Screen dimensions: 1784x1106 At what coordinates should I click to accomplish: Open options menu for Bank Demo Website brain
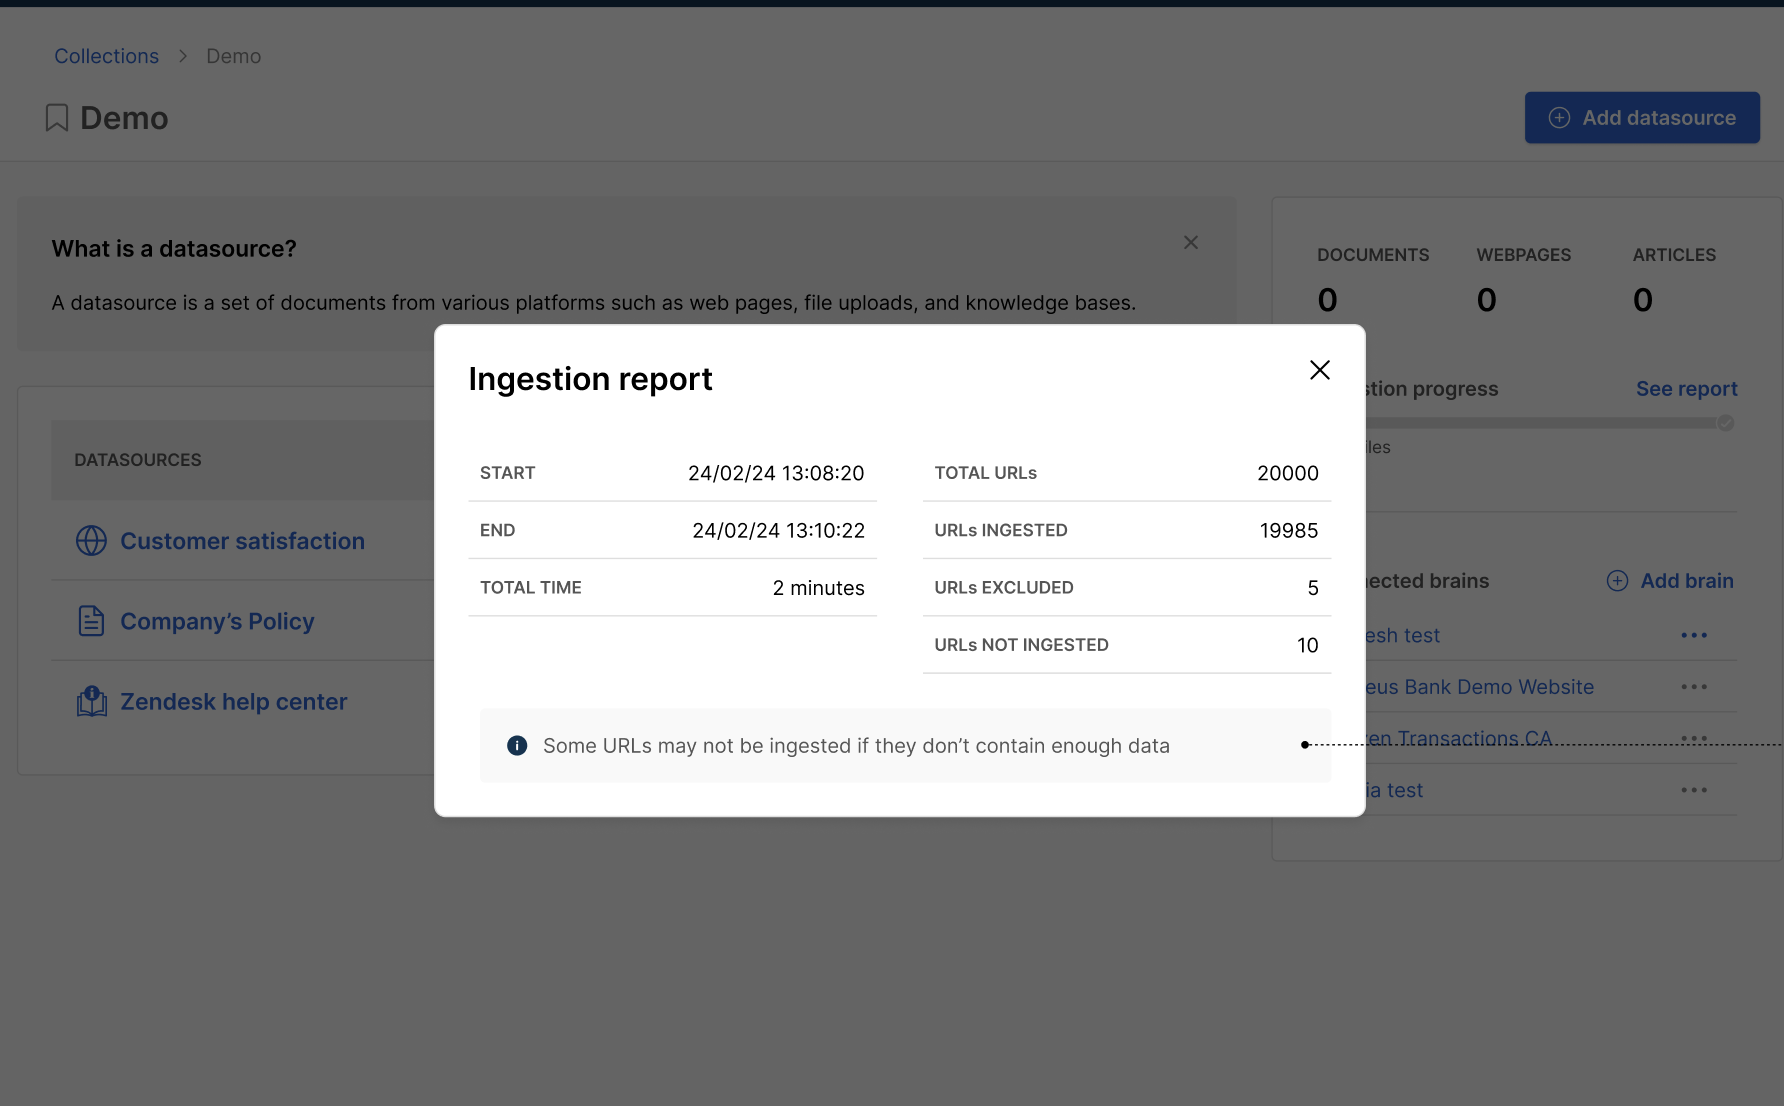click(x=1694, y=687)
